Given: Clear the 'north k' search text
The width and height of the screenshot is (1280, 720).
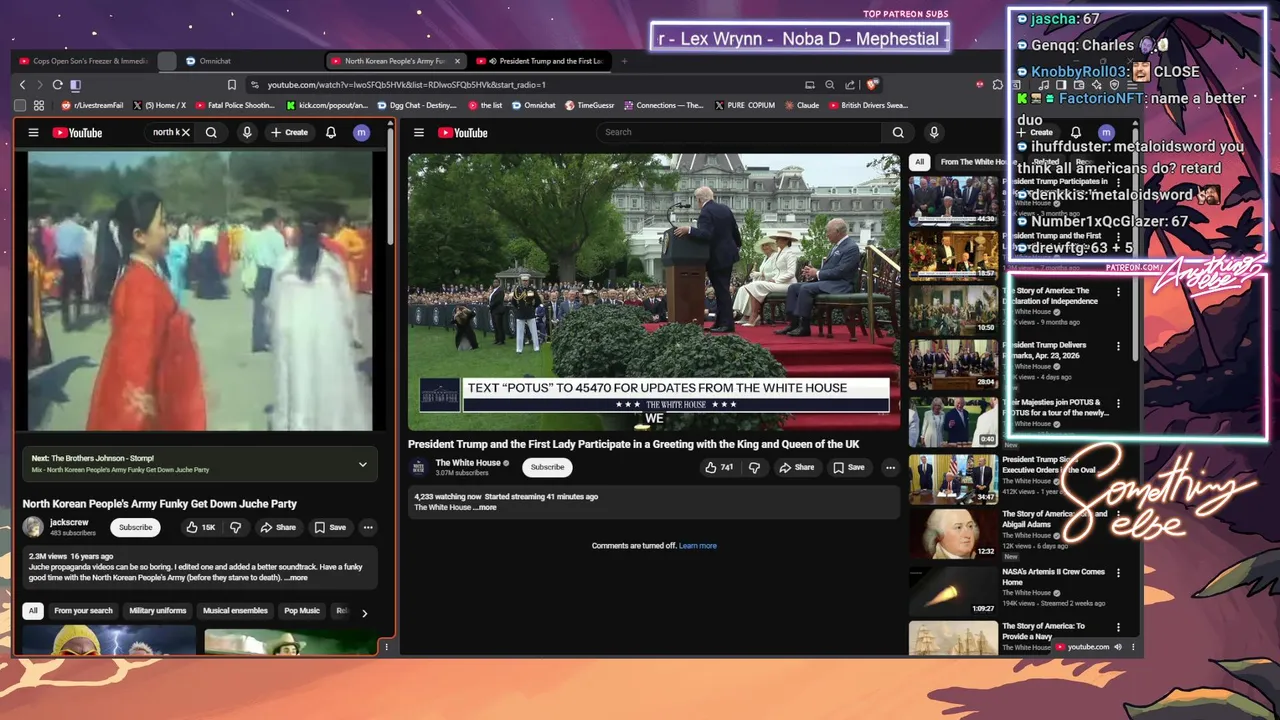Looking at the screenshot, I should click(185, 132).
